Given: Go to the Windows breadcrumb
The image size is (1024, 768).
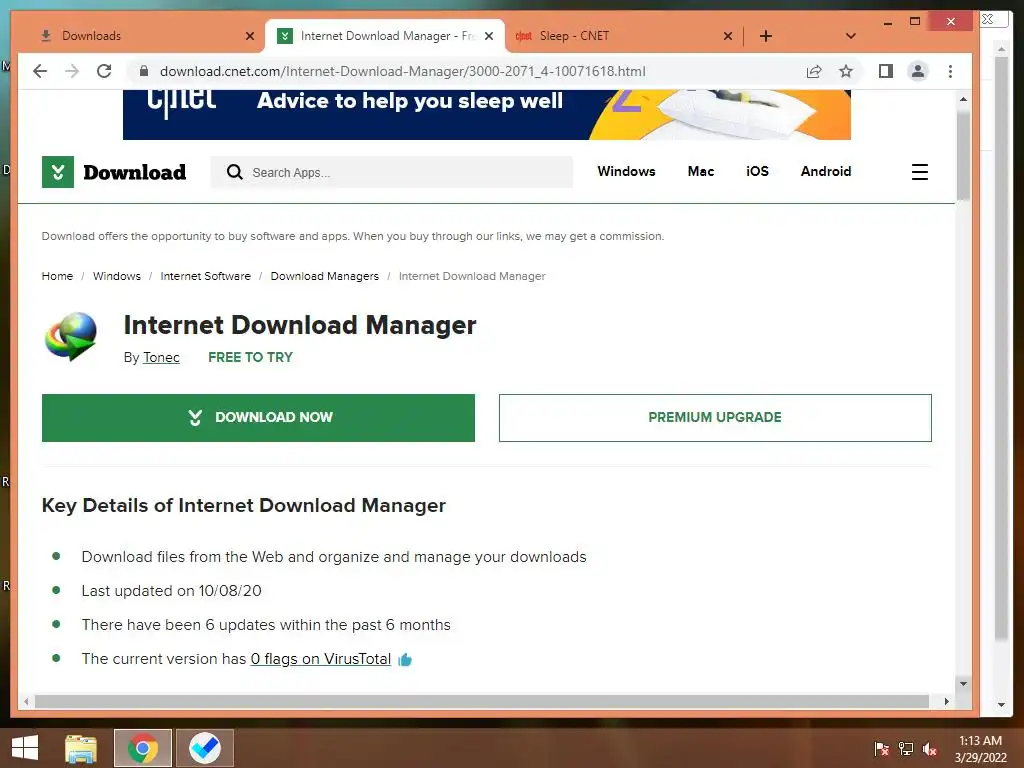Looking at the screenshot, I should [x=117, y=276].
